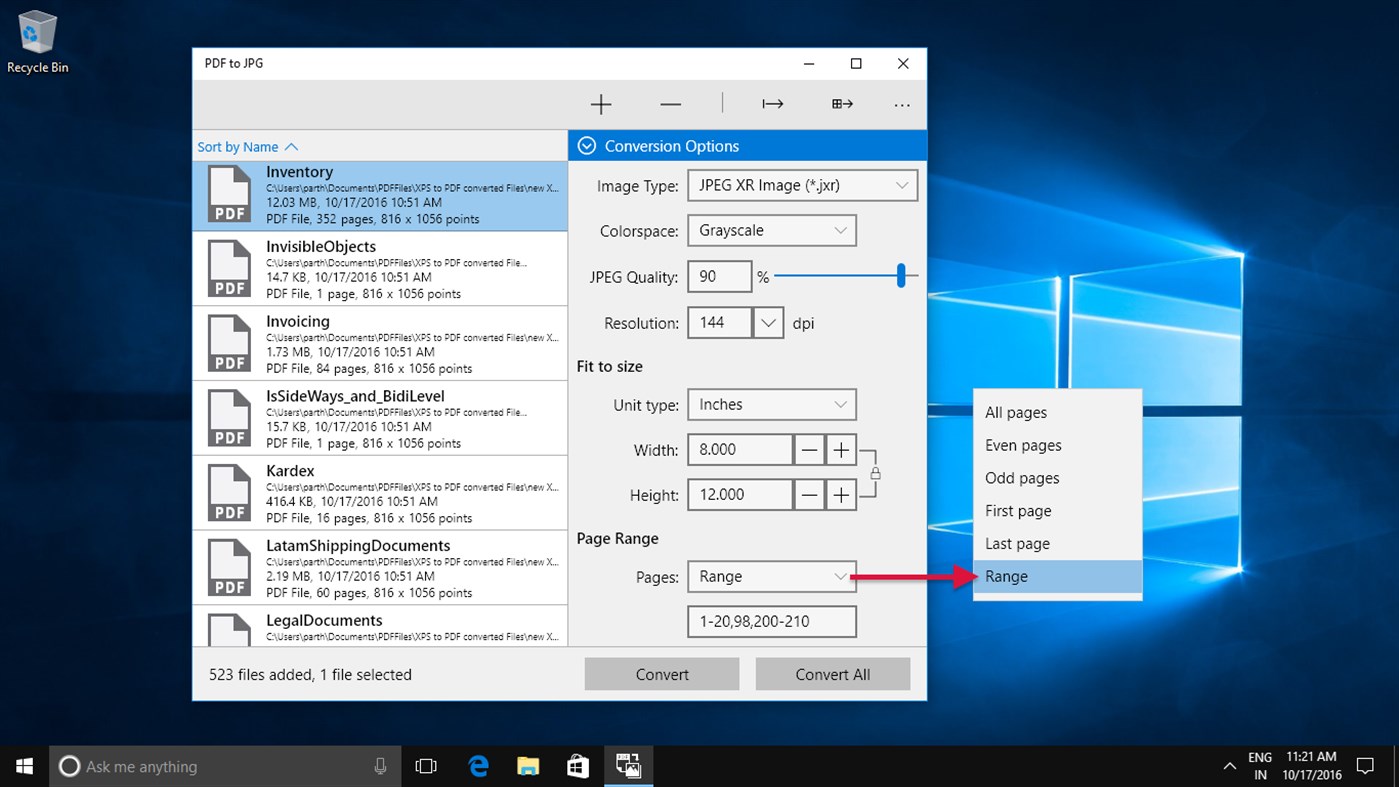Toggle the aspect ratio lock icon
This screenshot has height=787, width=1399.
(875, 473)
